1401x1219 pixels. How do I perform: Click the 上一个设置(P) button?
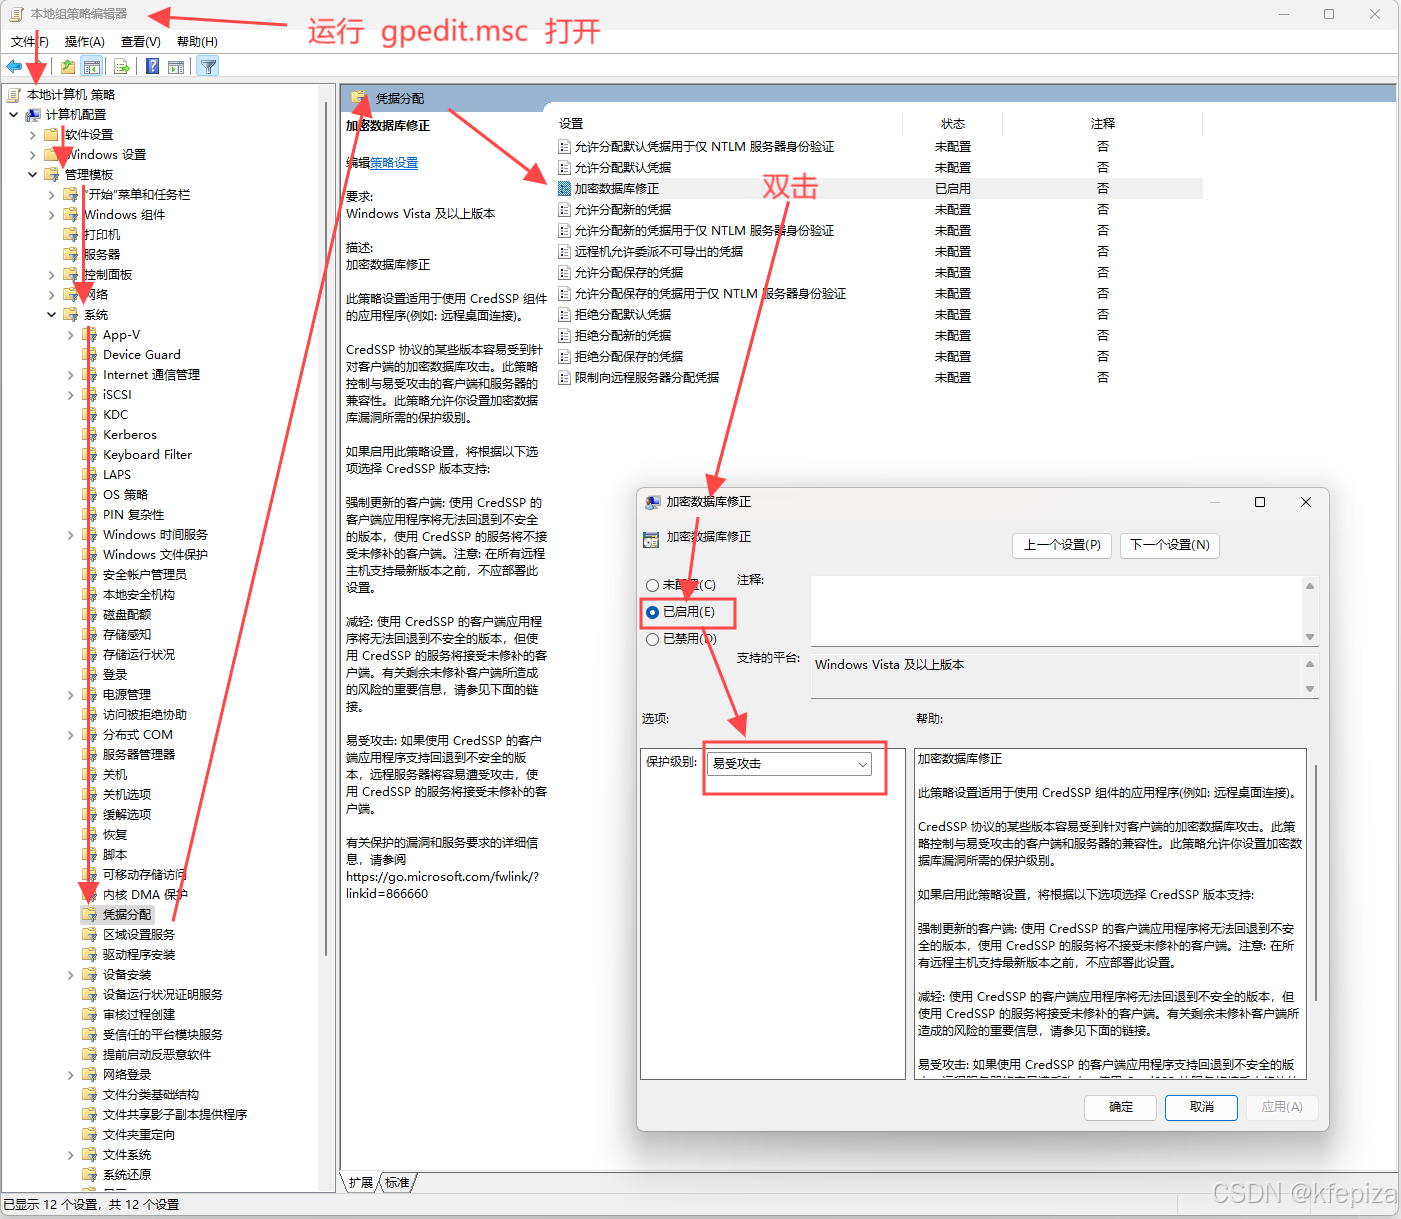[1062, 545]
